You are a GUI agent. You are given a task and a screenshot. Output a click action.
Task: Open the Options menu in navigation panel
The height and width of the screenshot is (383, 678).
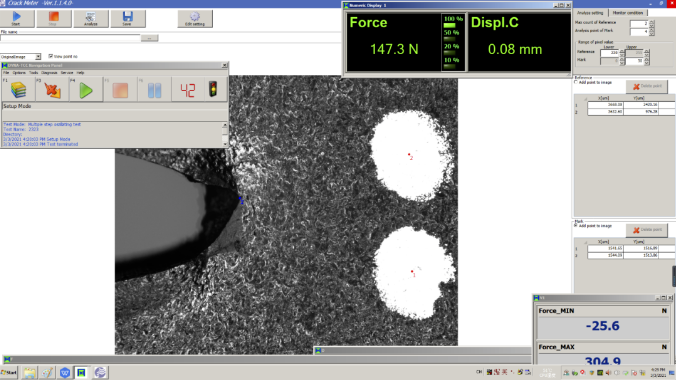[19, 73]
